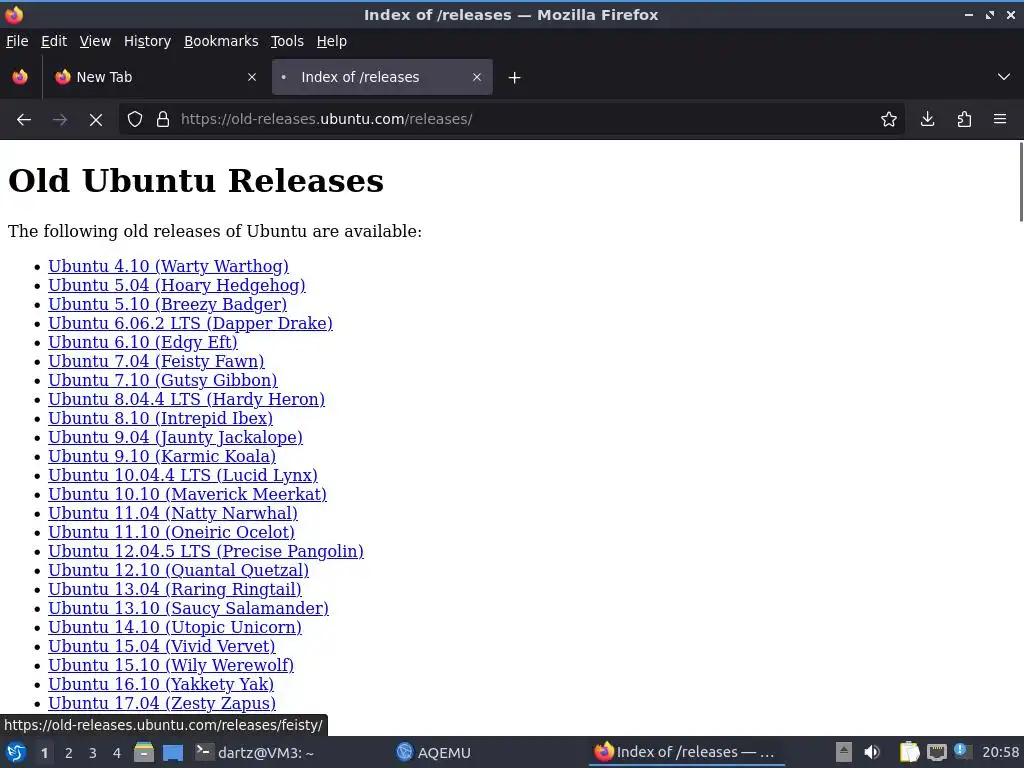
Task: Show desktop via taskbar blue icon
Action: click(173, 752)
